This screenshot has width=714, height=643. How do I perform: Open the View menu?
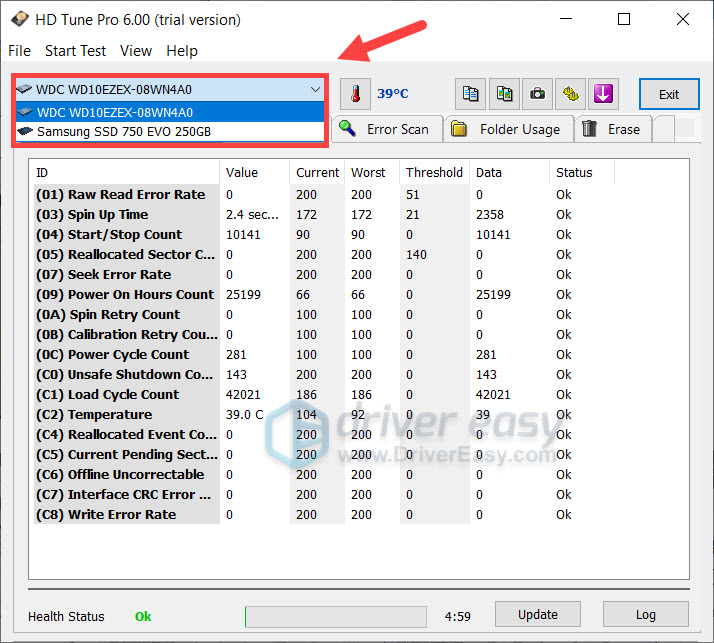[136, 51]
